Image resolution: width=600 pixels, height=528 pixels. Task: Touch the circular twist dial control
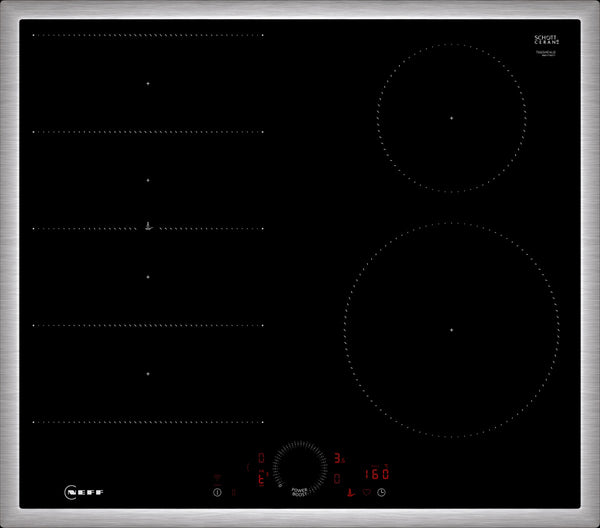[299, 464]
